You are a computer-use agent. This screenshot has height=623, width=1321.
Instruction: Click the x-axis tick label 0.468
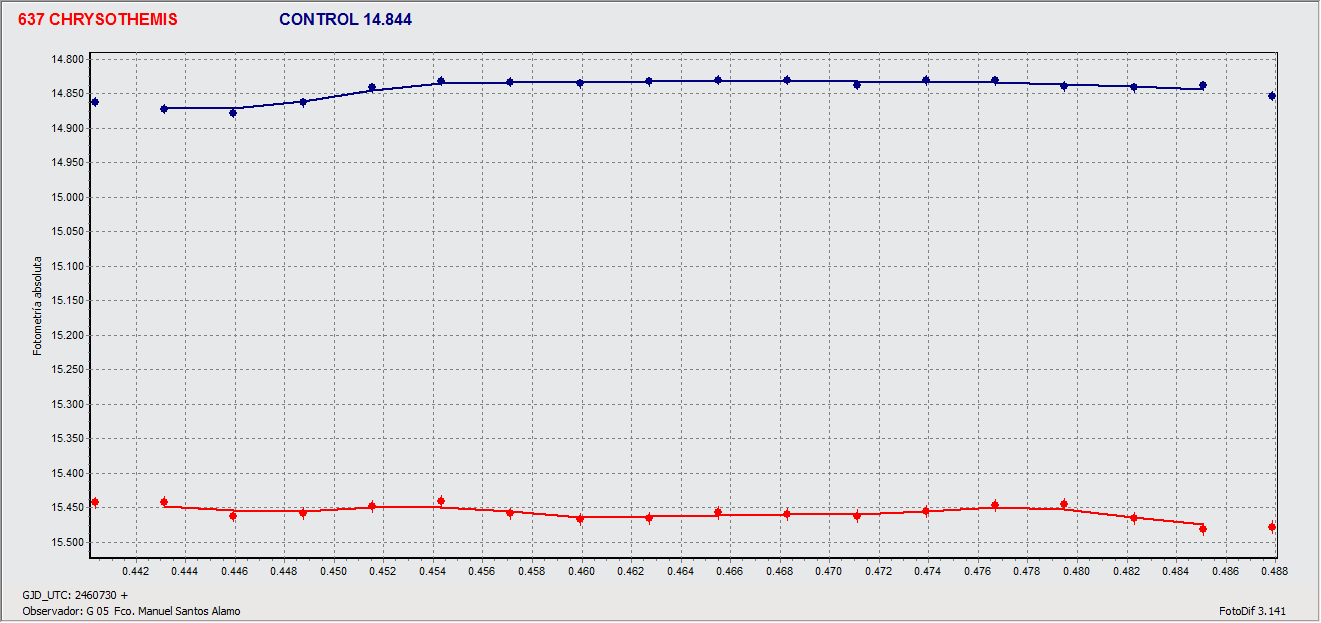coord(779,572)
